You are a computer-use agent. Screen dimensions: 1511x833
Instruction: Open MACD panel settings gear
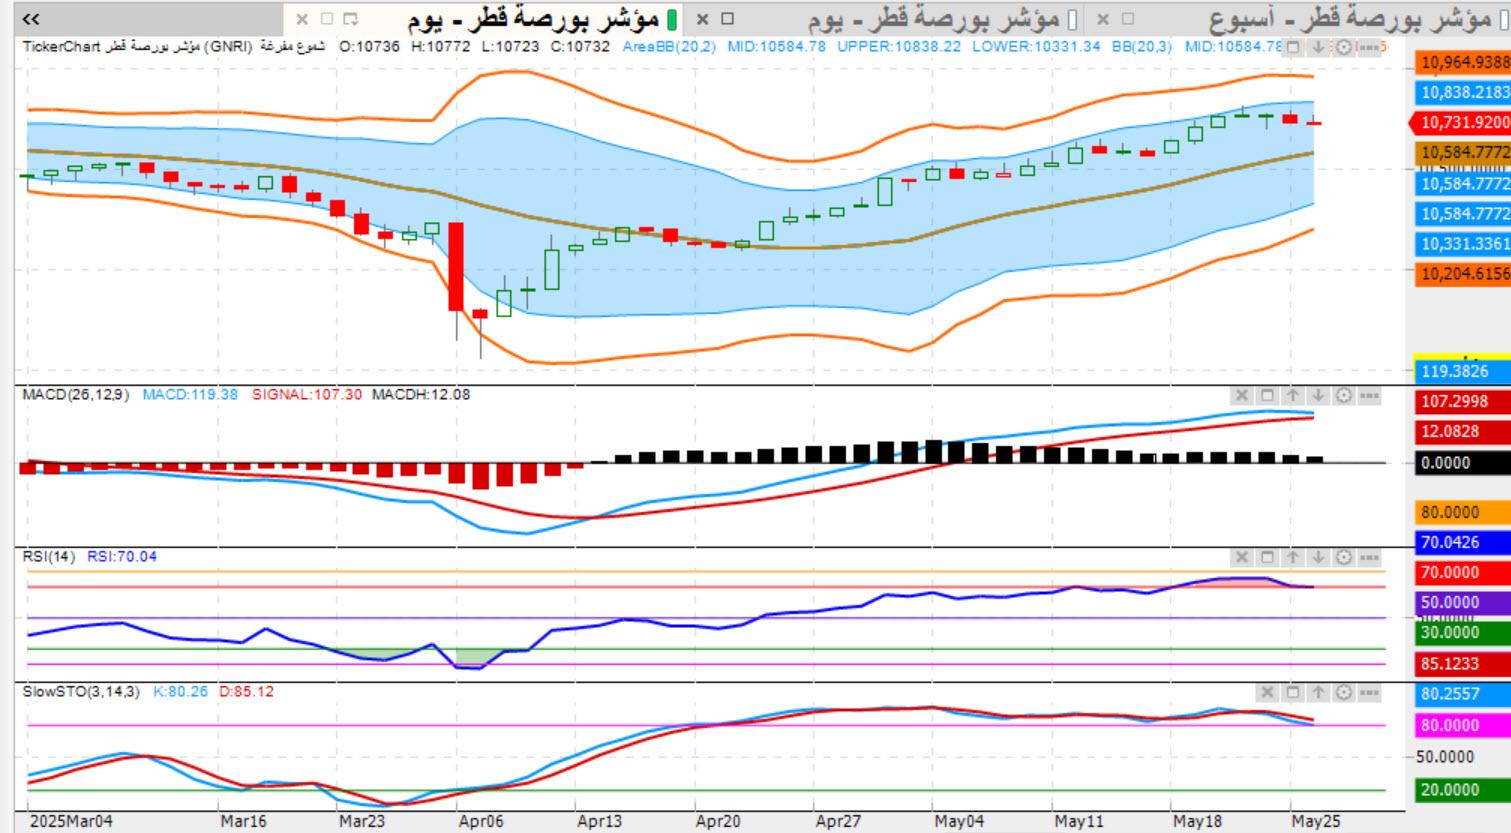1343,395
